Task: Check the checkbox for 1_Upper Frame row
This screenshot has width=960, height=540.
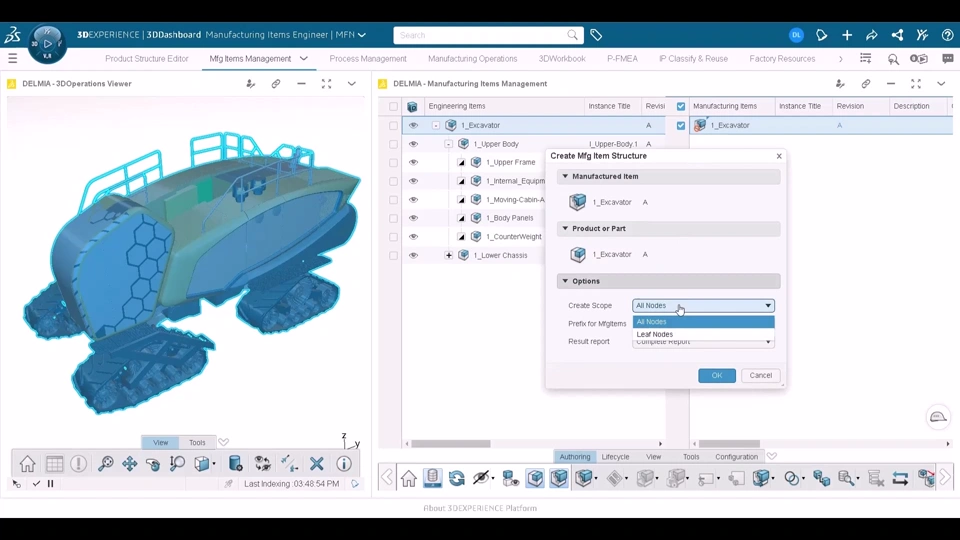Action: [393, 163]
